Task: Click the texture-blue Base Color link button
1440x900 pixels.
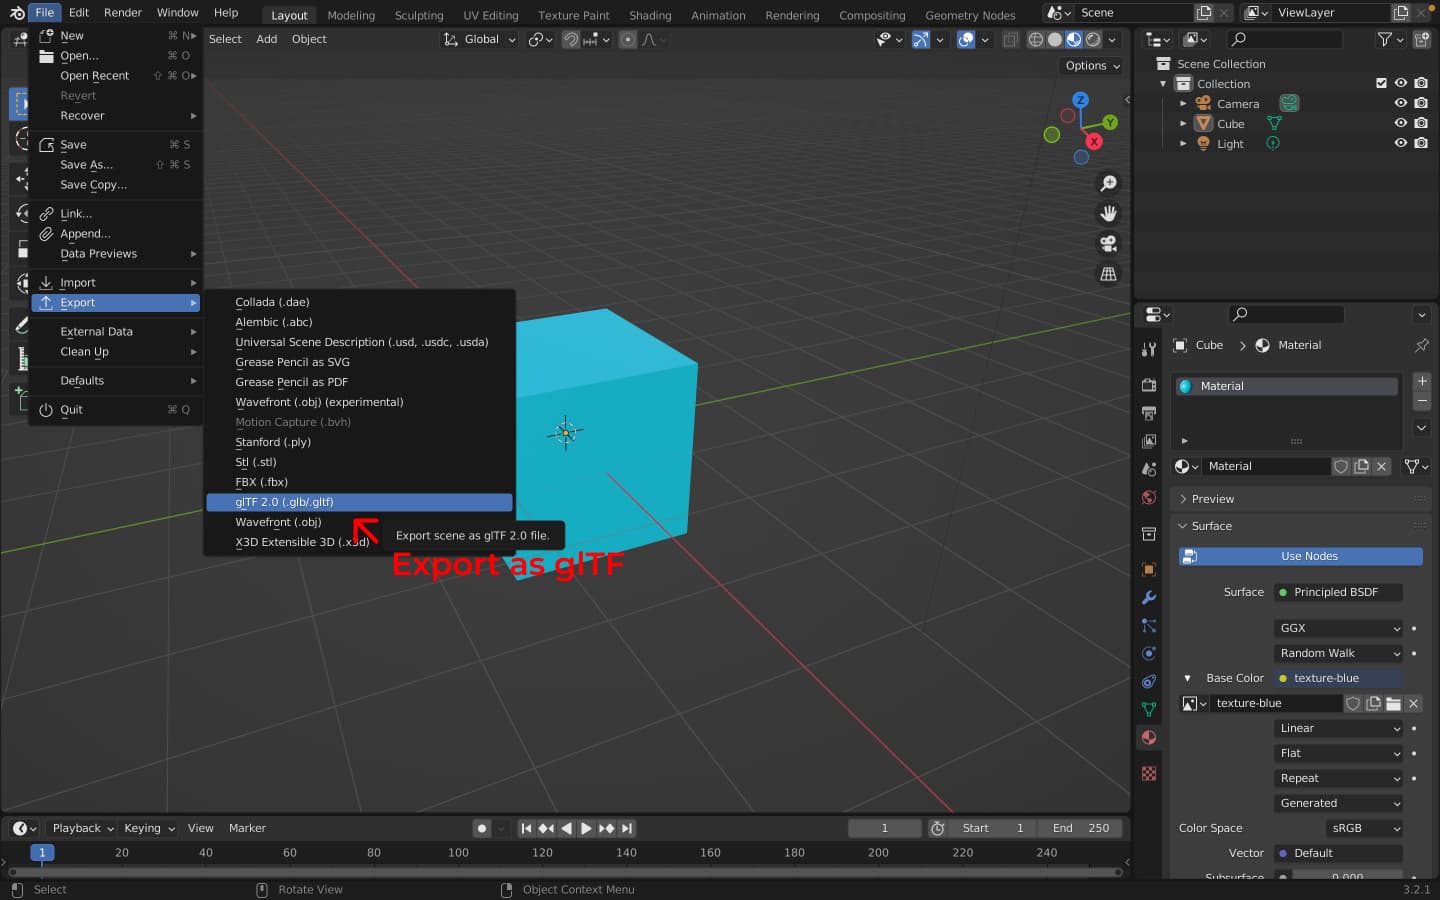Action: pyautogui.click(x=1338, y=678)
